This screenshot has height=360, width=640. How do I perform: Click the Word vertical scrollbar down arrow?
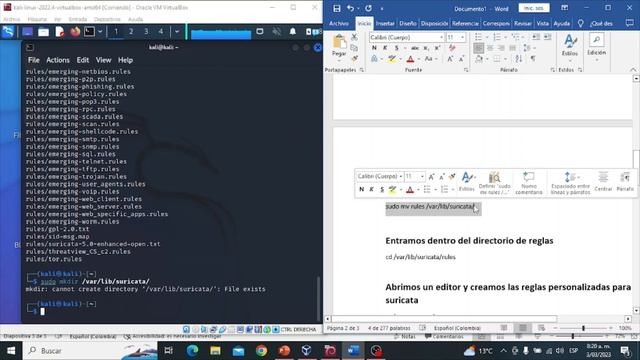(x=636, y=311)
